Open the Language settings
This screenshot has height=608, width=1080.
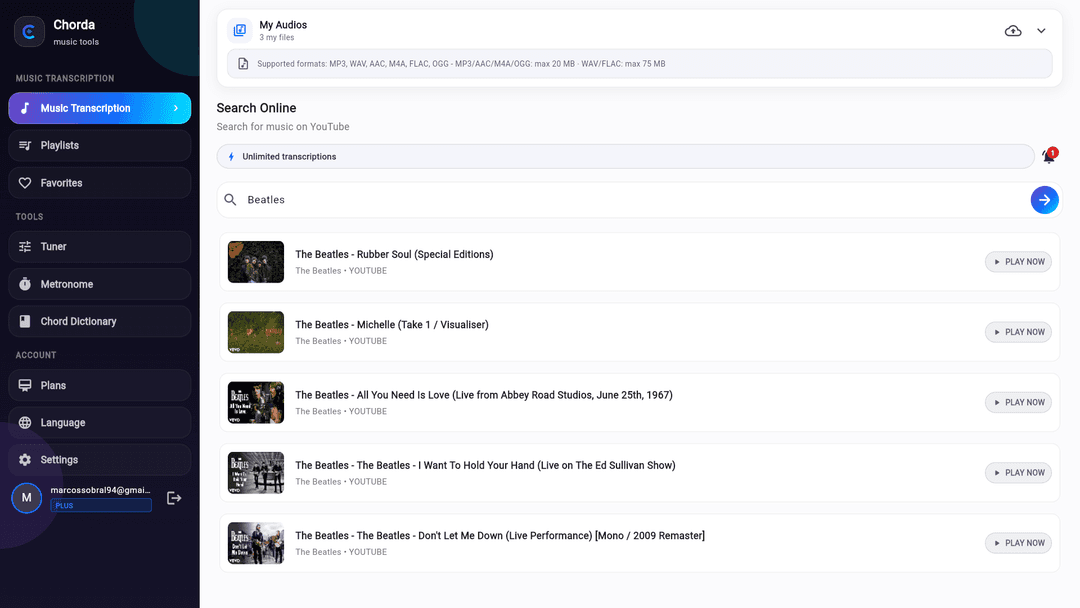click(99, 423)
